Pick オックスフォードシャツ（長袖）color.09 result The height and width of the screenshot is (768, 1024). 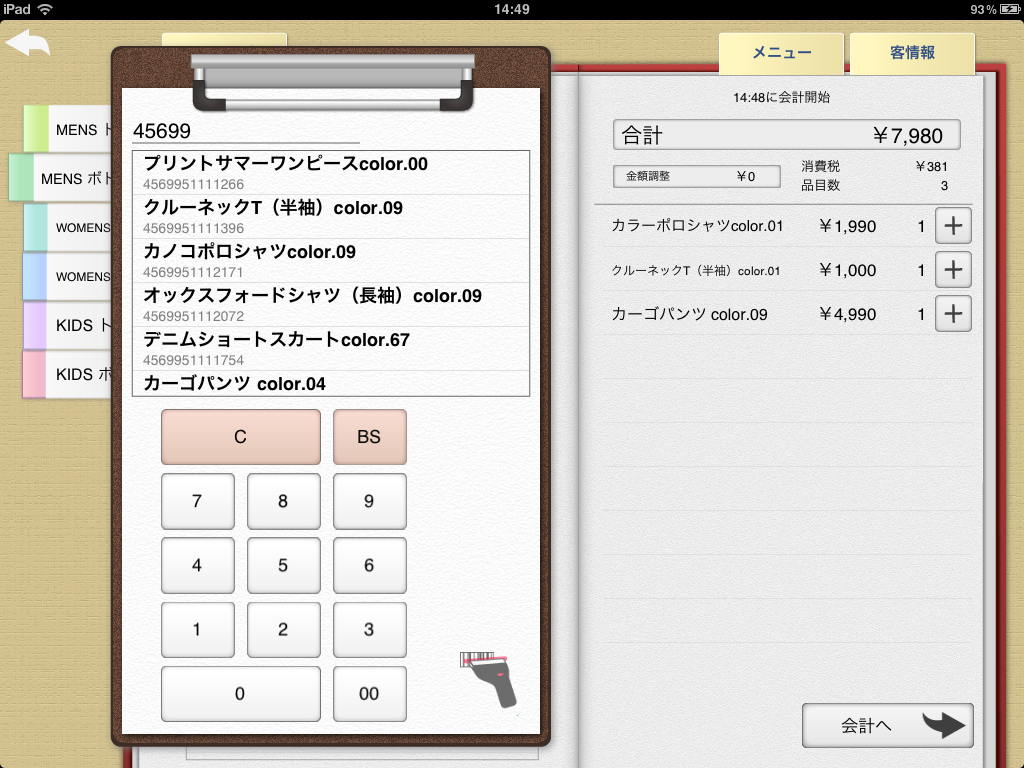tap(330, 304)
